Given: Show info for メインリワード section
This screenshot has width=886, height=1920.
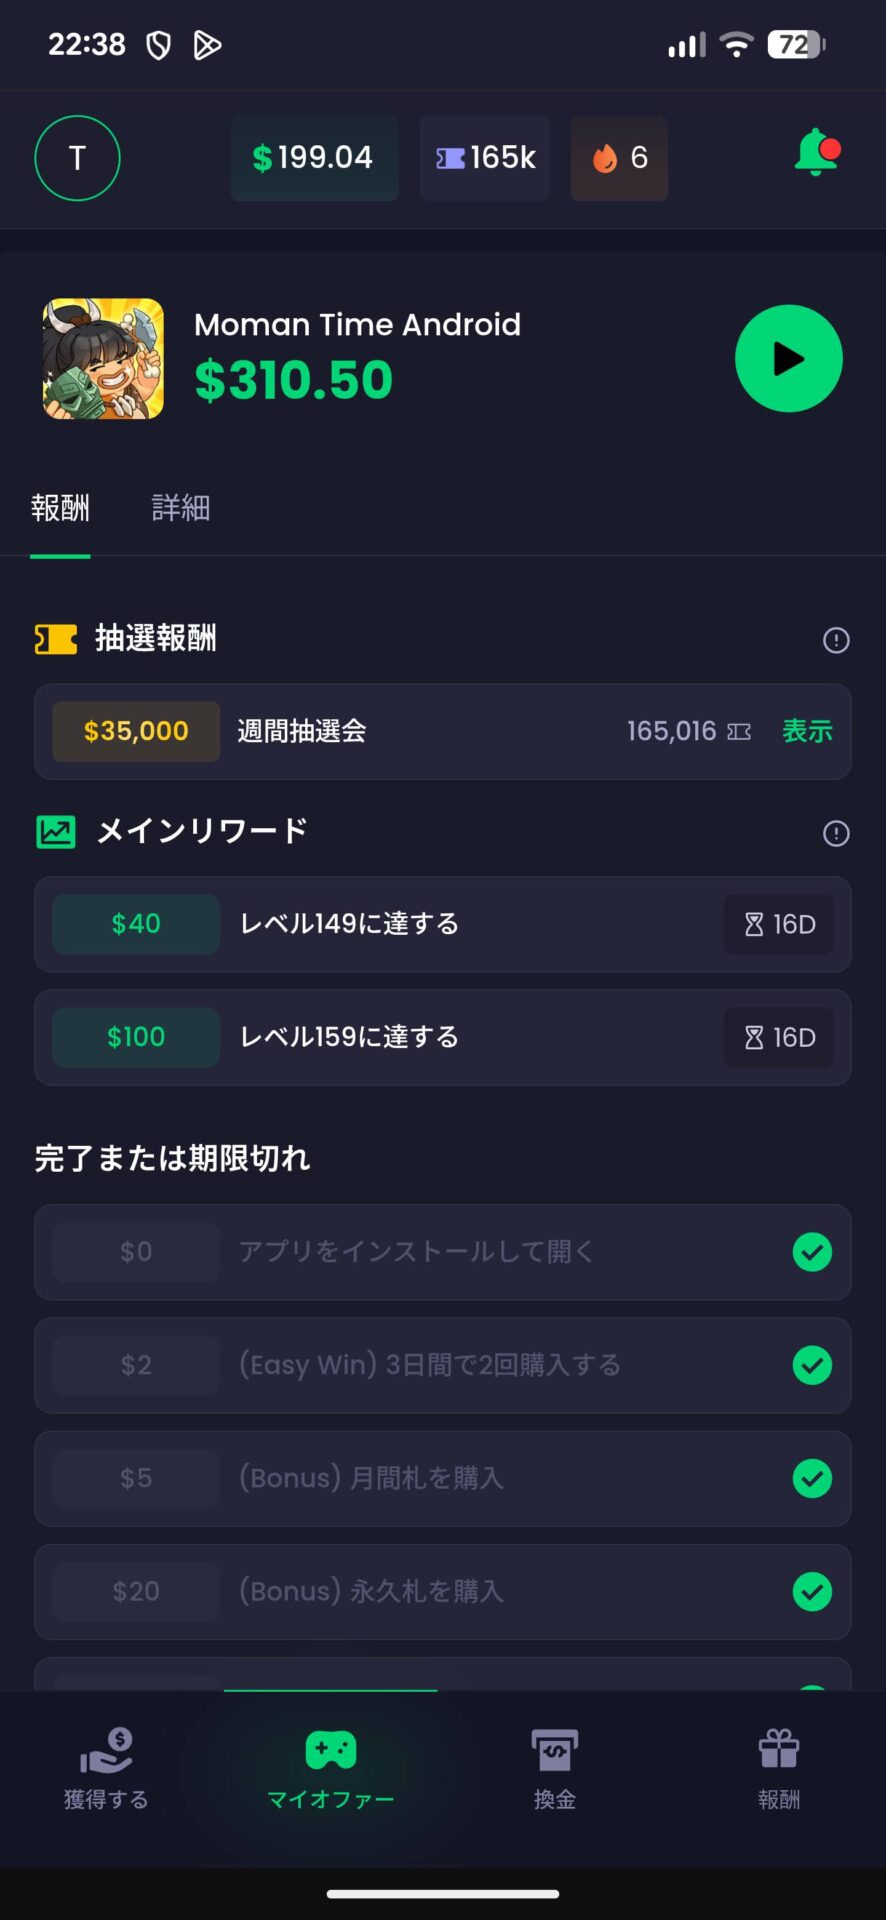Looking at the screenshot, I should click(x=836, y=833).
